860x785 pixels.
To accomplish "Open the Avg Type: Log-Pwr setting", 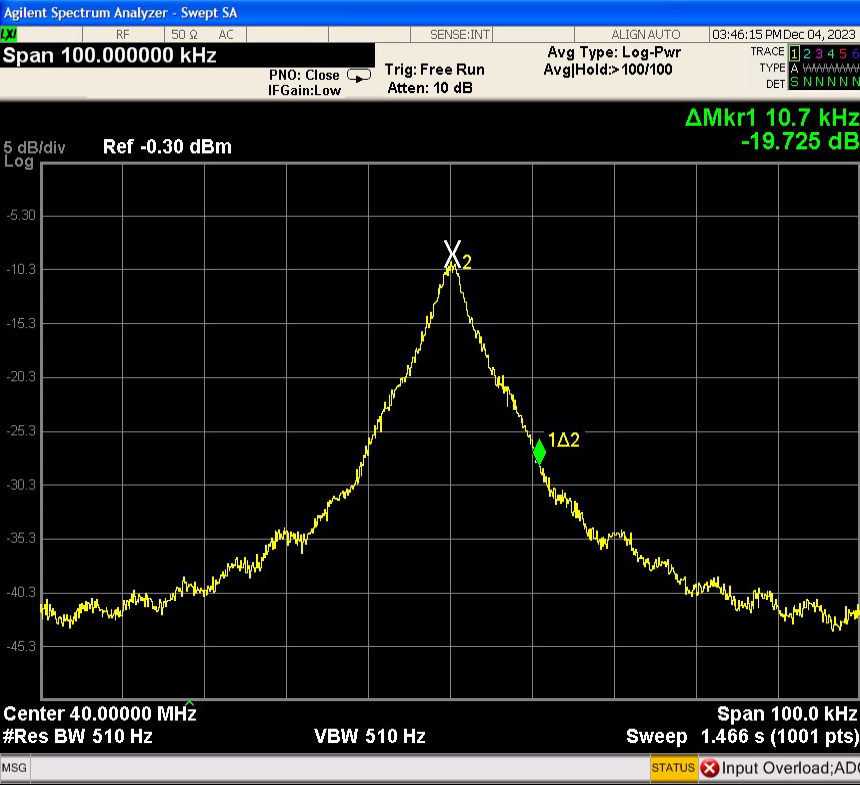I will 614,52.
